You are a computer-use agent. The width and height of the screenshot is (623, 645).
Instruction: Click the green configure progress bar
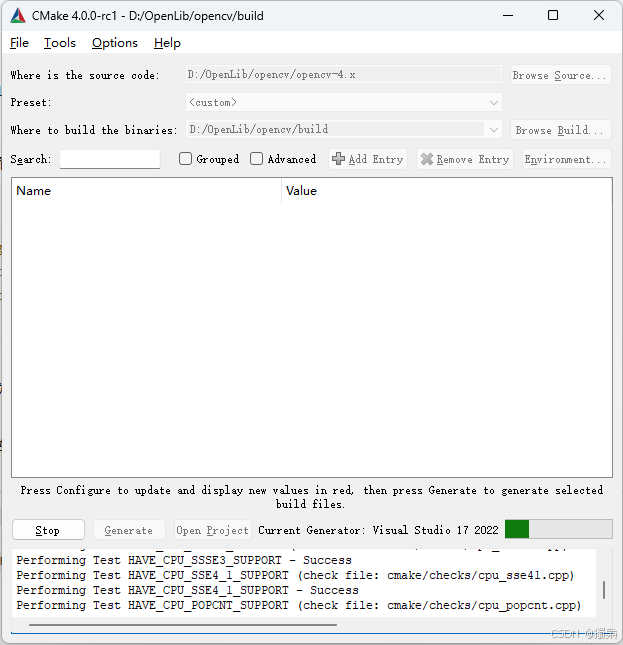coord(558,529)
